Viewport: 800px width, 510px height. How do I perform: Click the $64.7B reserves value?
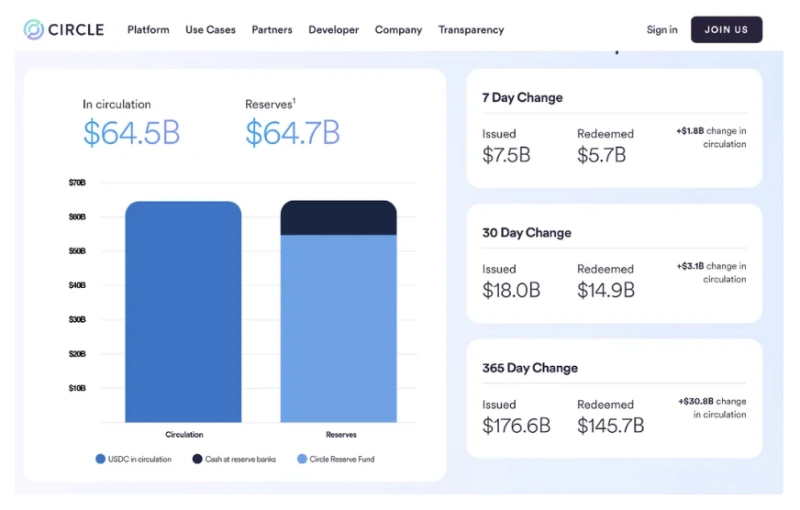coord(293,133)
